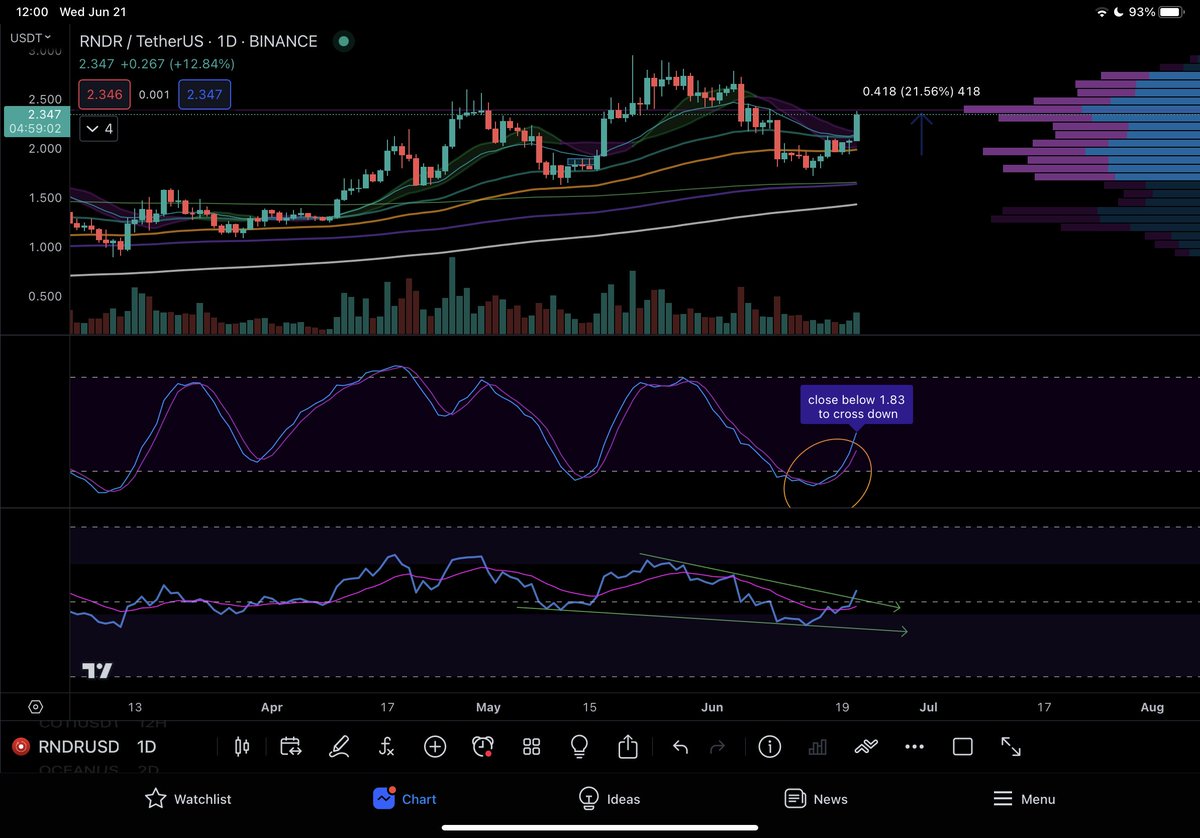Tap the red RNDRUSD symbol logo

[x=19, y=746]
